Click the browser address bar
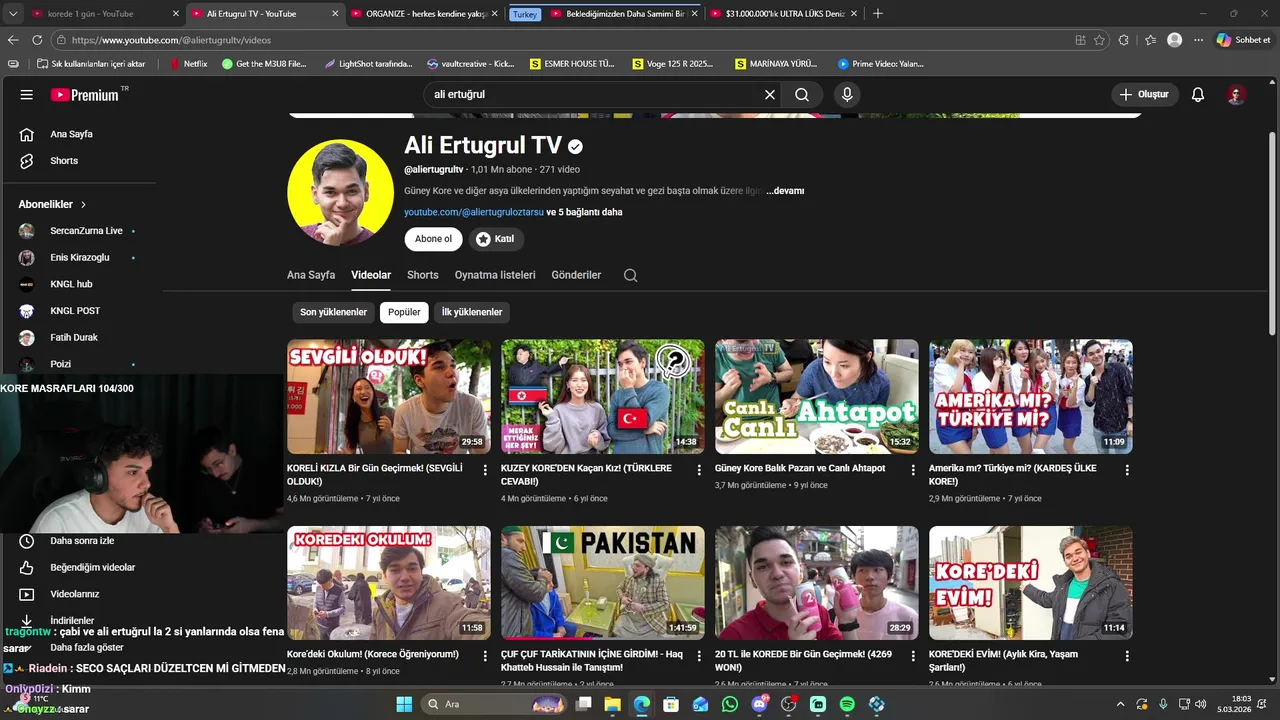This screenshot has height=720, width=1280. click(x=560, y=40)
